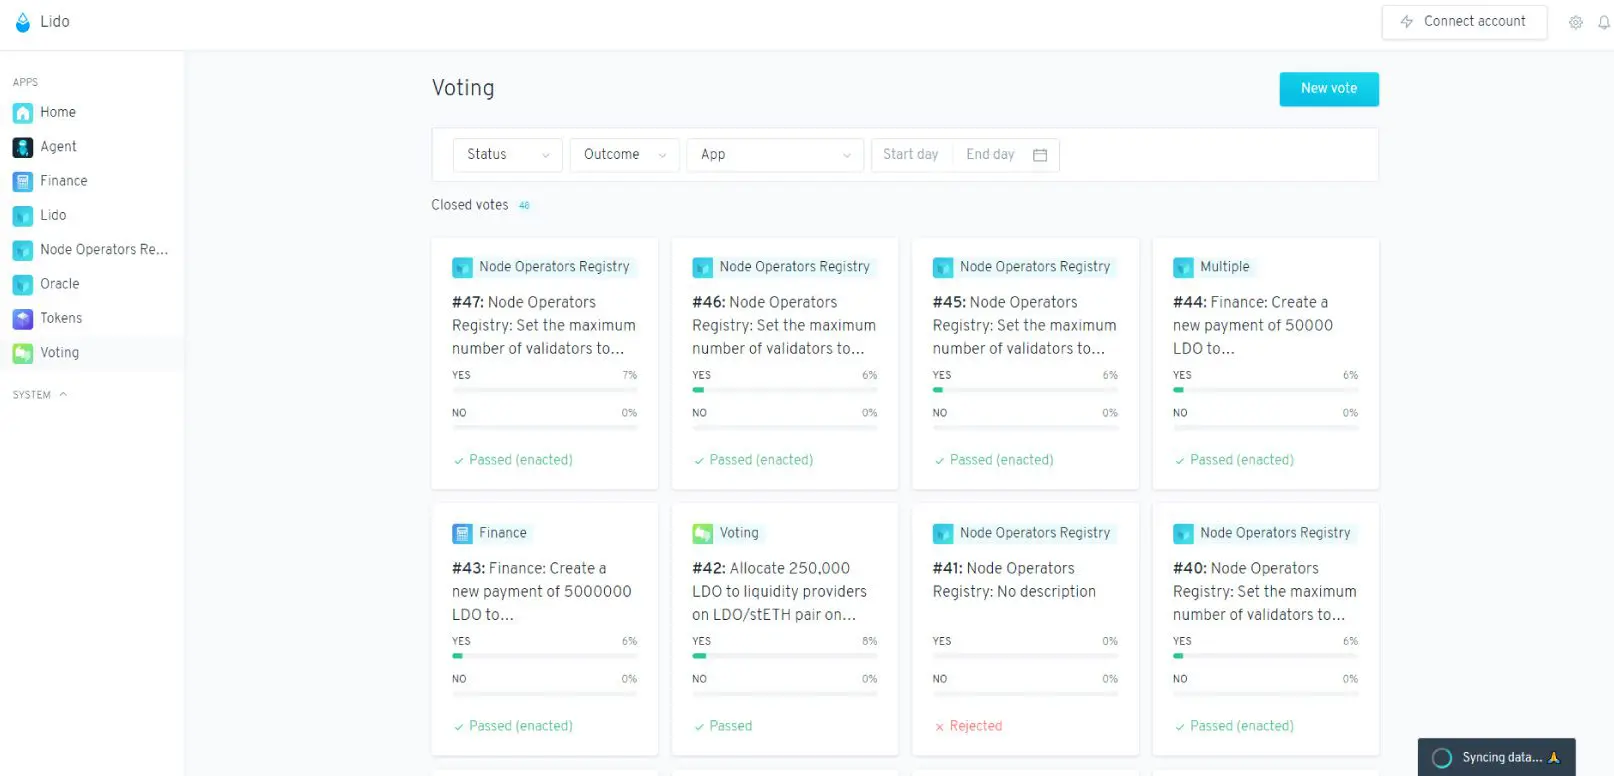The height and width of the screenshot is (776, 1614).
Task: Open the App filter dropdown
Action: 775,155
